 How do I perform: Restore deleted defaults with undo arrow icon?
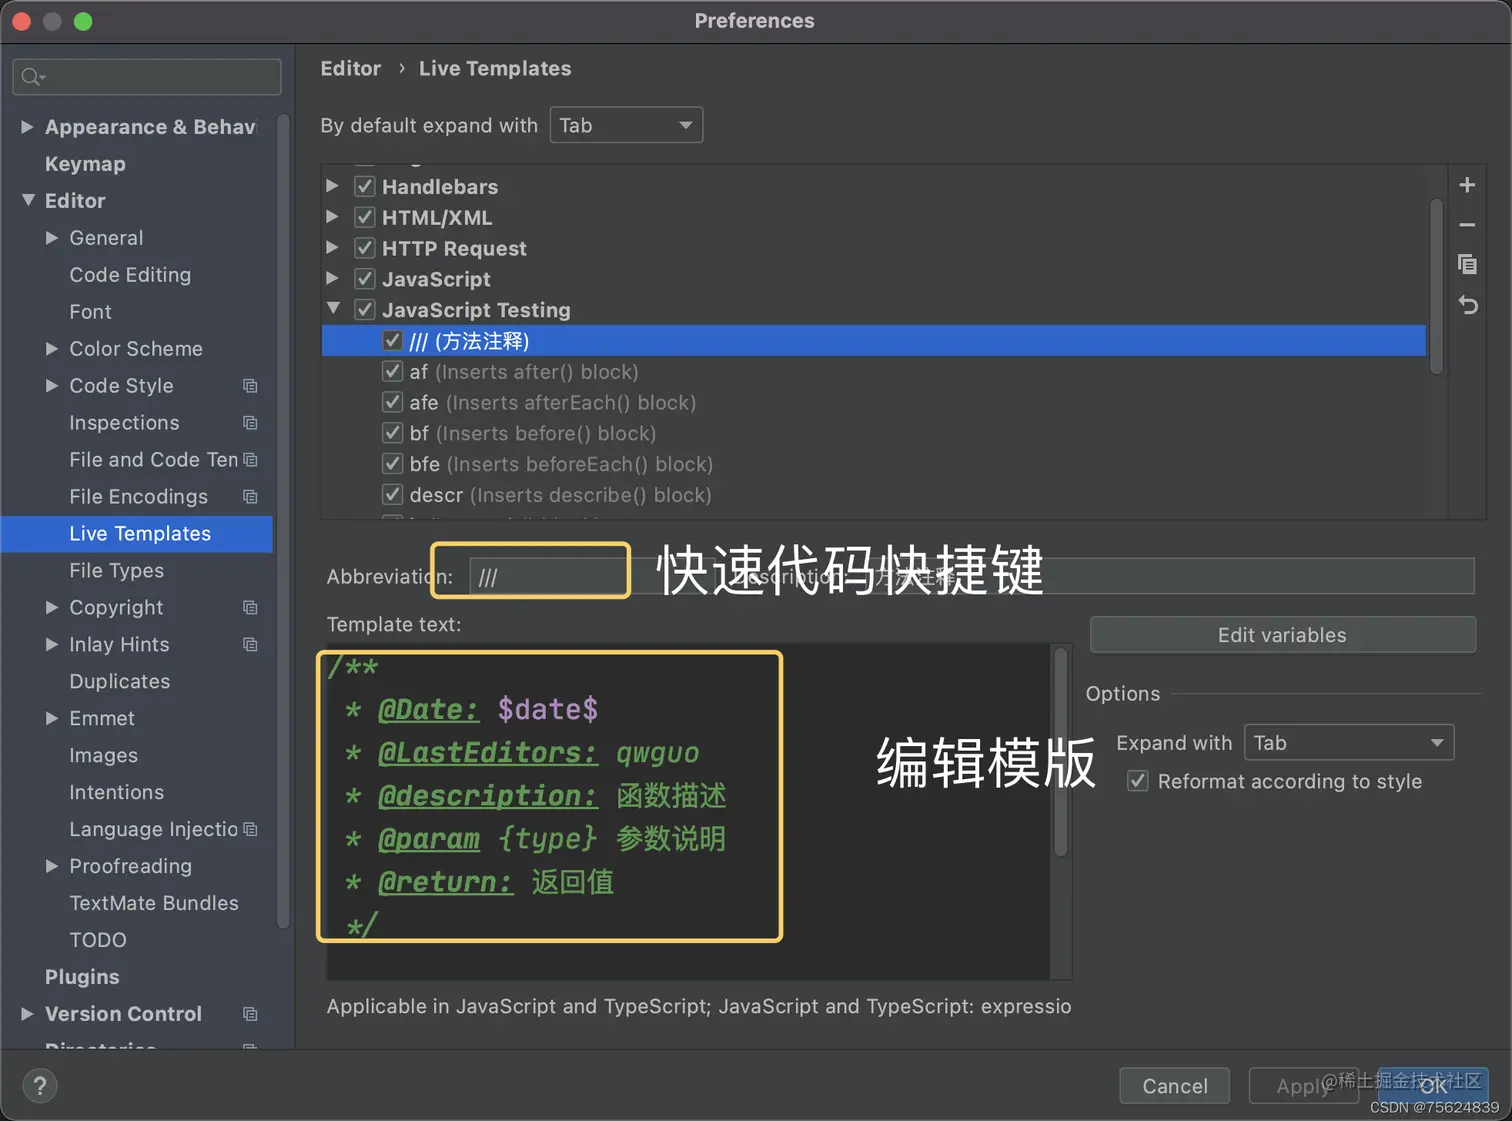(x=1467, y=305)
